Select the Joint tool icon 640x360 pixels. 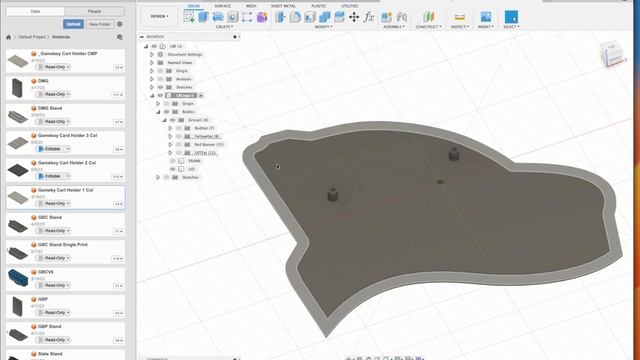pyautogui.click(x=402, y=17)
